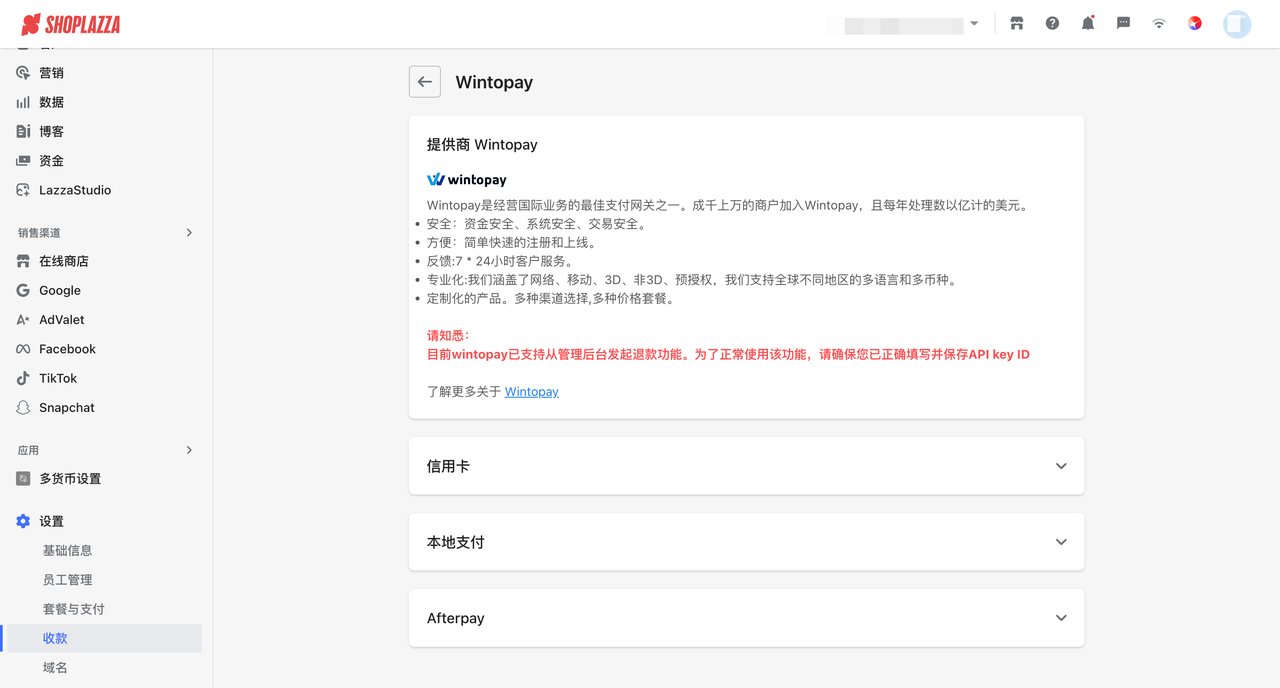
Task: Select 收款 settings submenu
Action: point(55,638)
